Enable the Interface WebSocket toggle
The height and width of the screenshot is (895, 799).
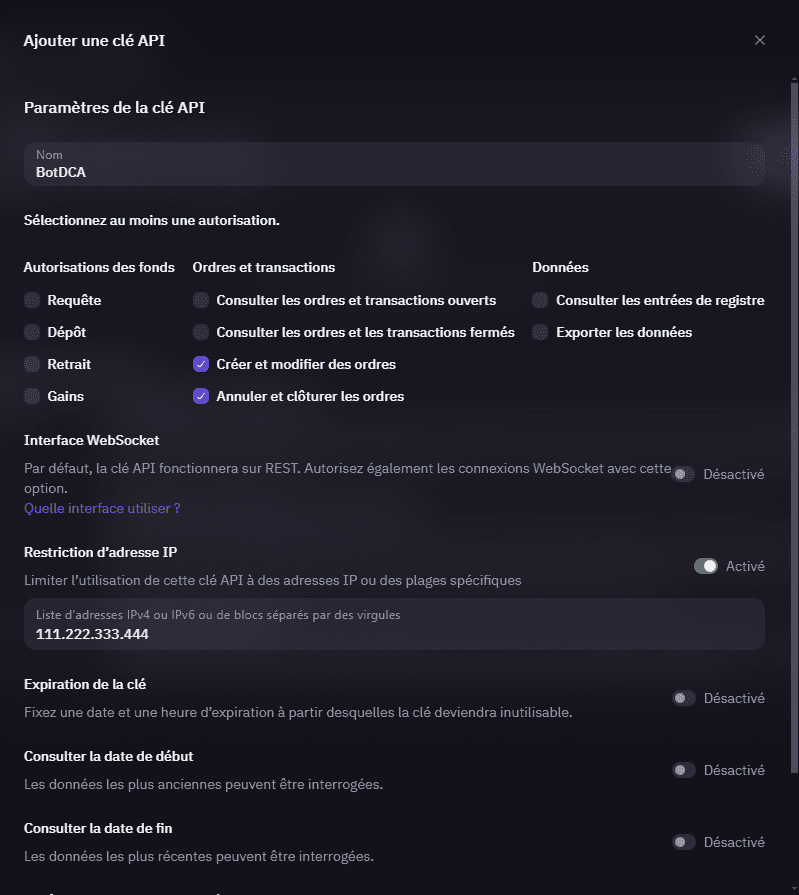[x=684, y=474]
